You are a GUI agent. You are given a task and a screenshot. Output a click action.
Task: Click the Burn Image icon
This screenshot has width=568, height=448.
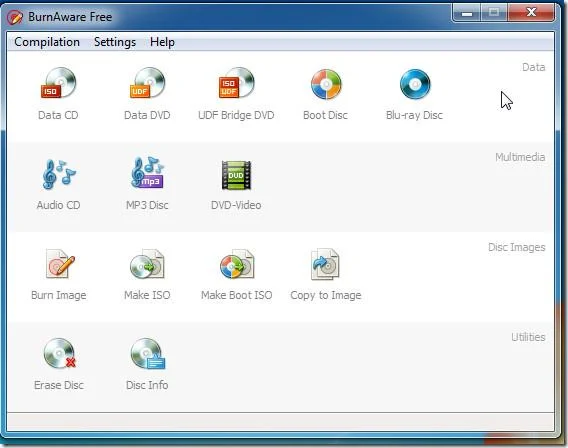click(x=59, y=264)
